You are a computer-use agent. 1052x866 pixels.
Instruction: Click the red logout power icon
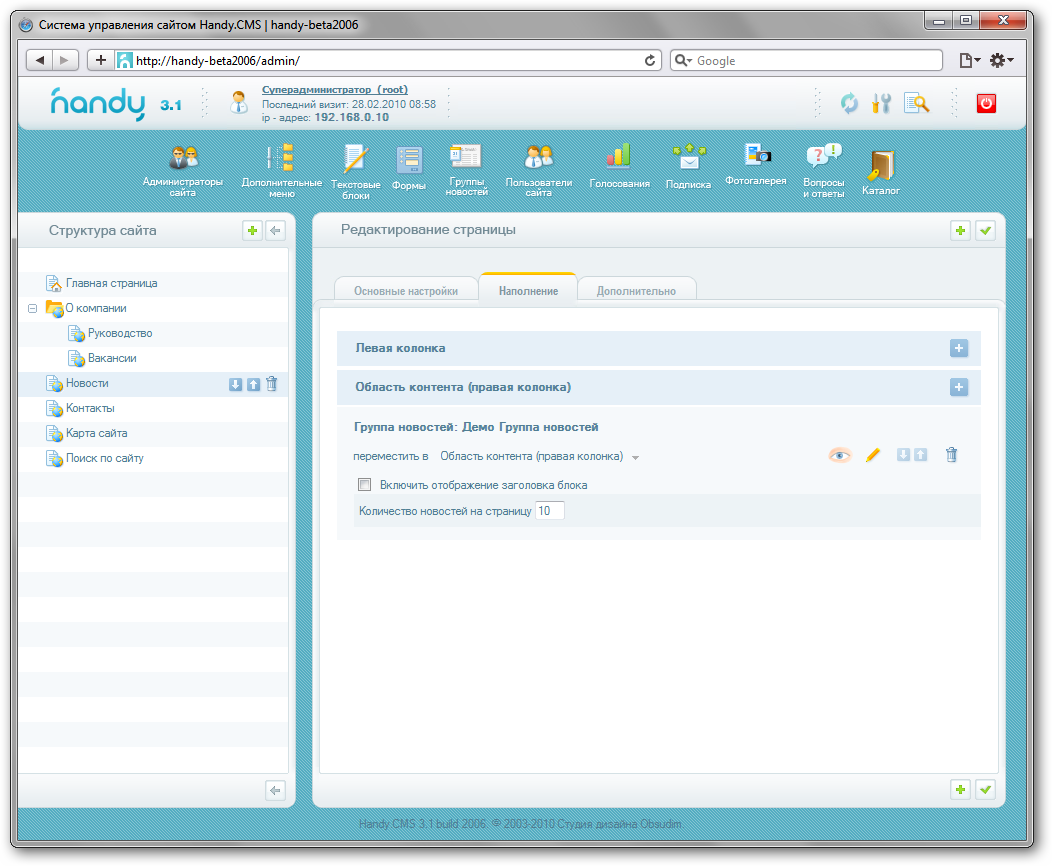coord(986,103)
